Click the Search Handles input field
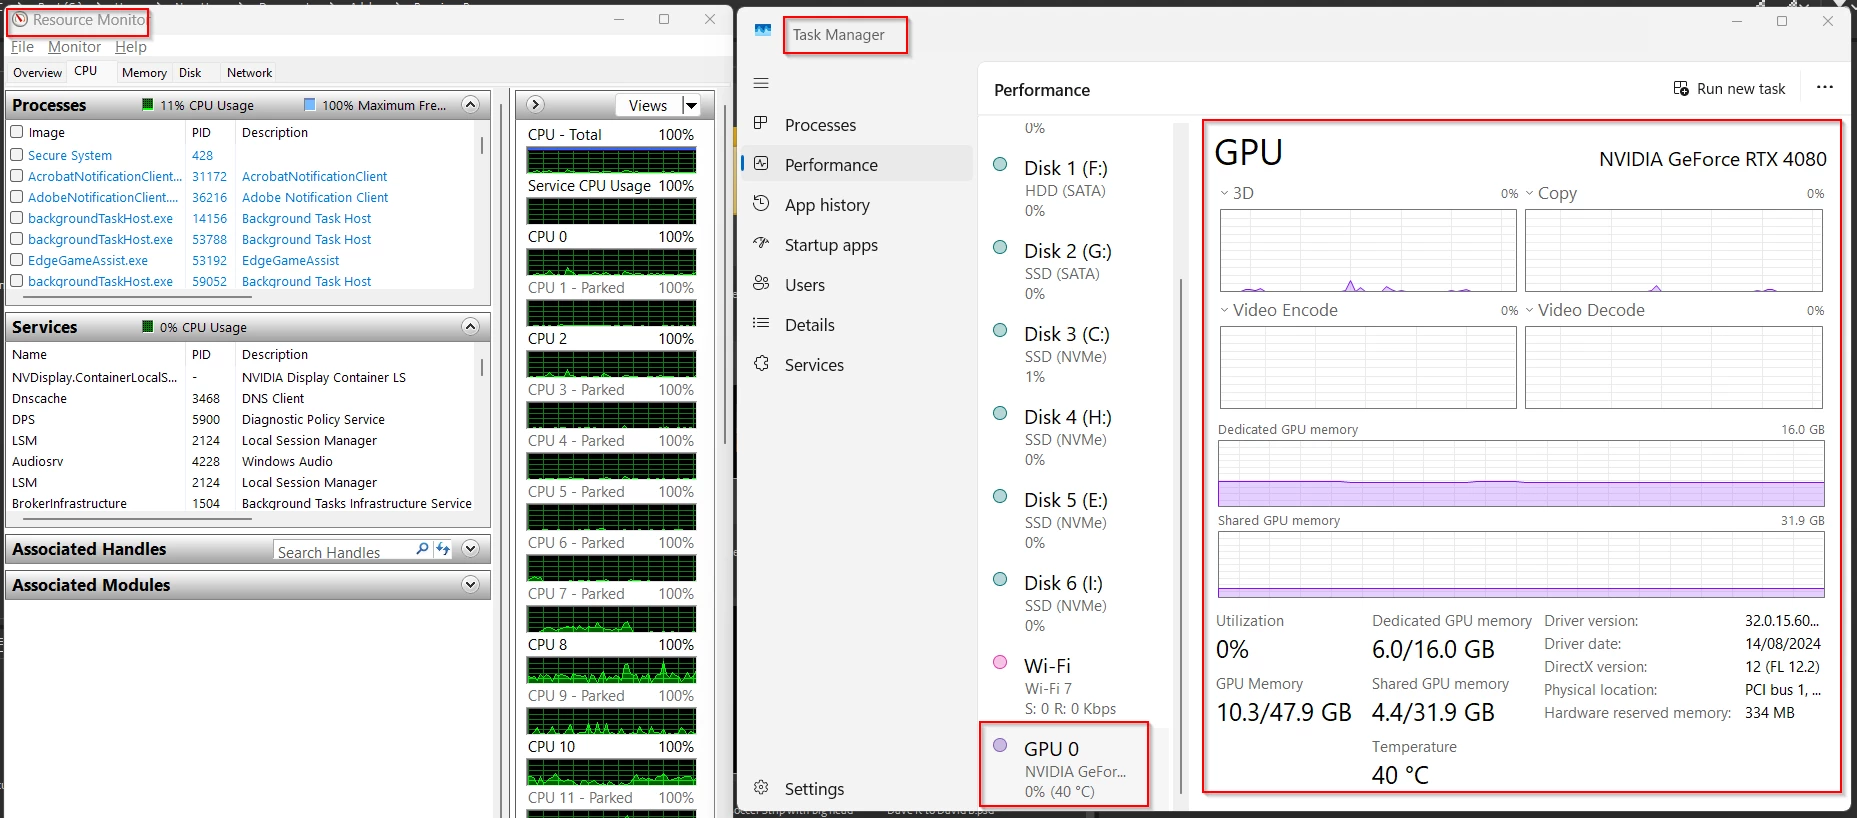1857x818 pixels. [x=344, y=551]
